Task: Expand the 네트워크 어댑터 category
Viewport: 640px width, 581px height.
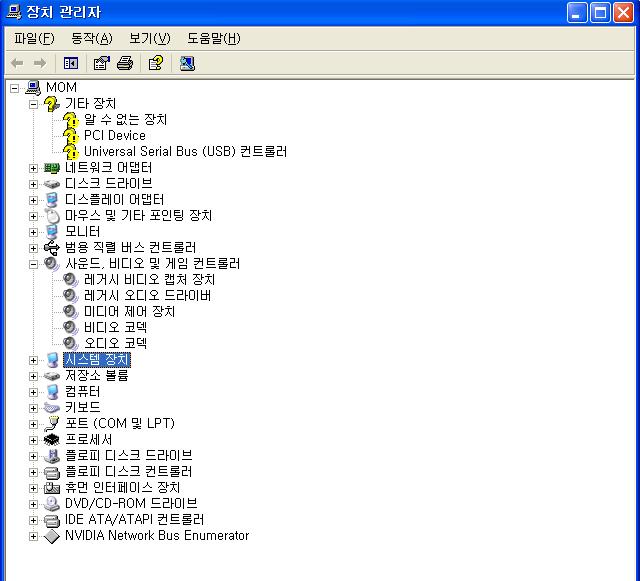Action: pyautogui.click(x=33, y=168)
